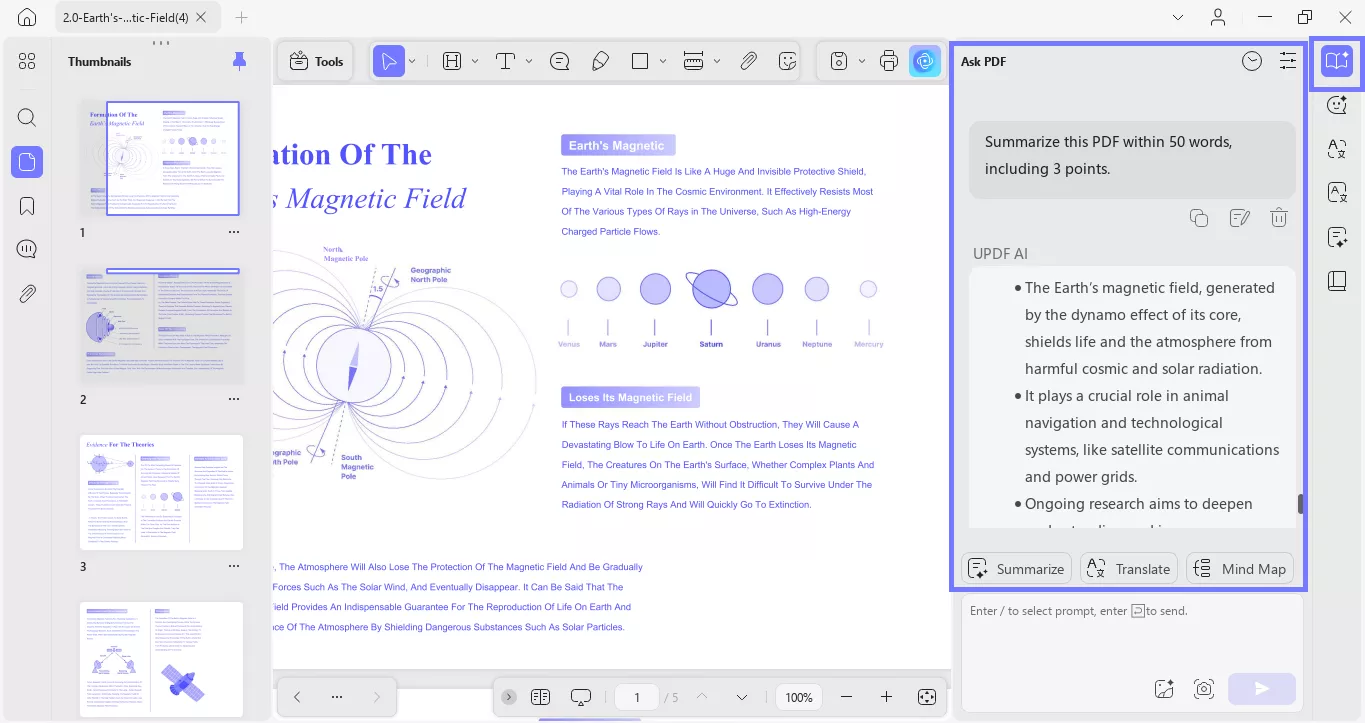
Task: Toggle the thumbnails panel pin
Action: pyautogui.click(x=239, y=61)
